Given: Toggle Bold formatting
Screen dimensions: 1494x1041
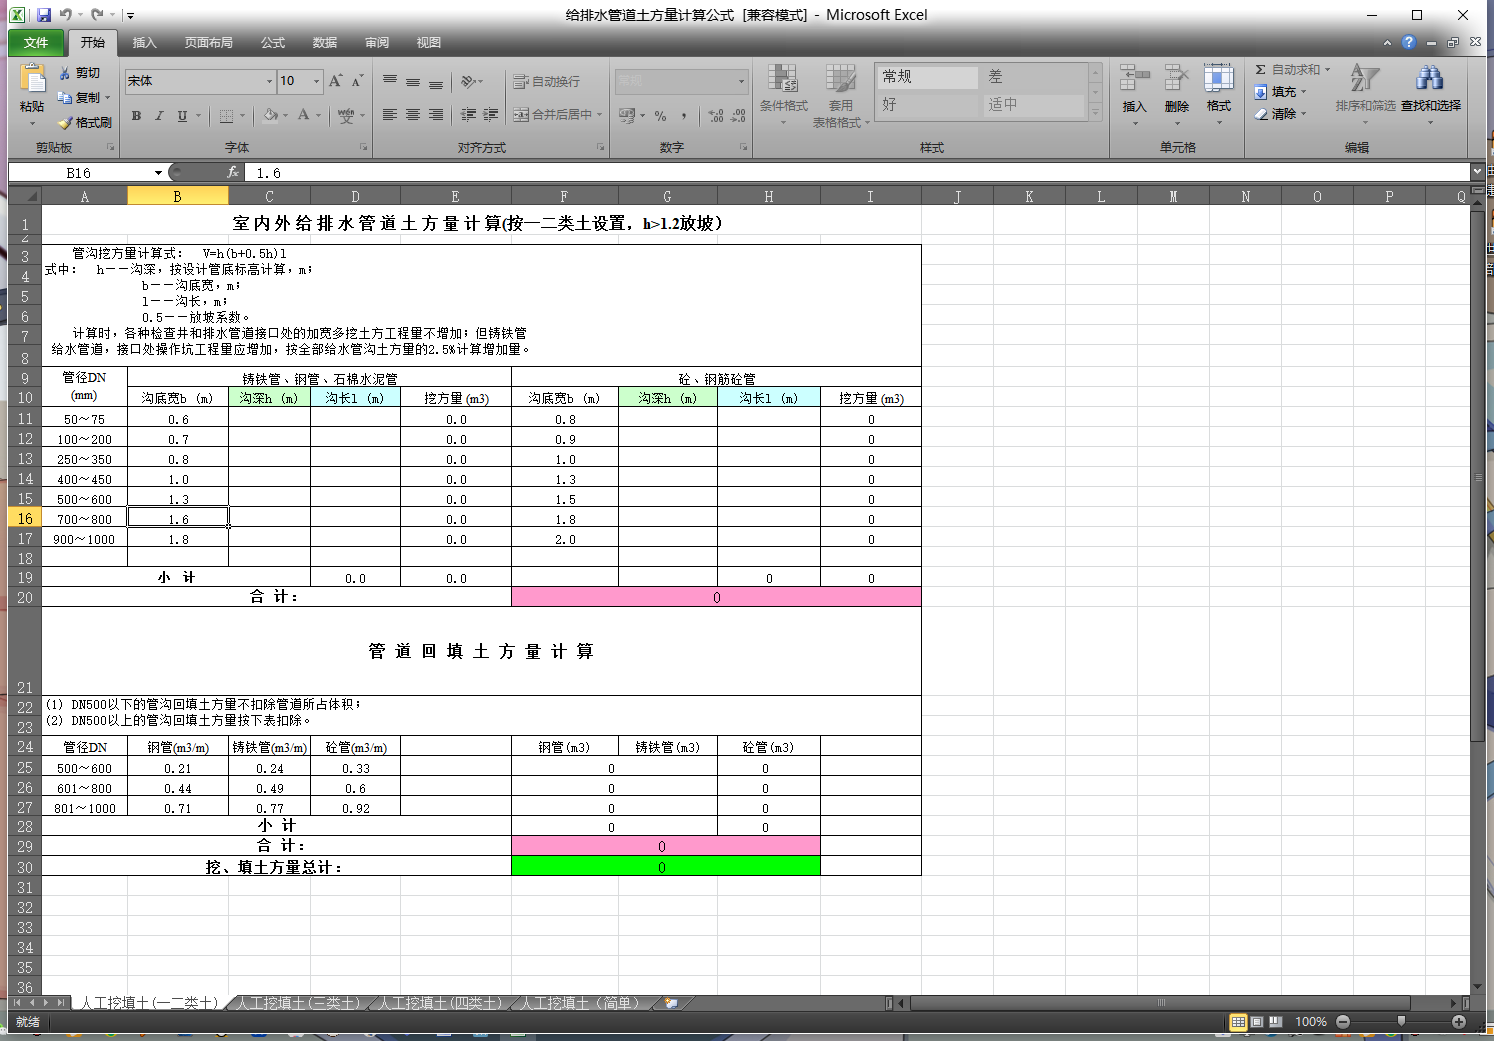Looking at the screenshot, I should pyautogui.click(x=136, y=116).
